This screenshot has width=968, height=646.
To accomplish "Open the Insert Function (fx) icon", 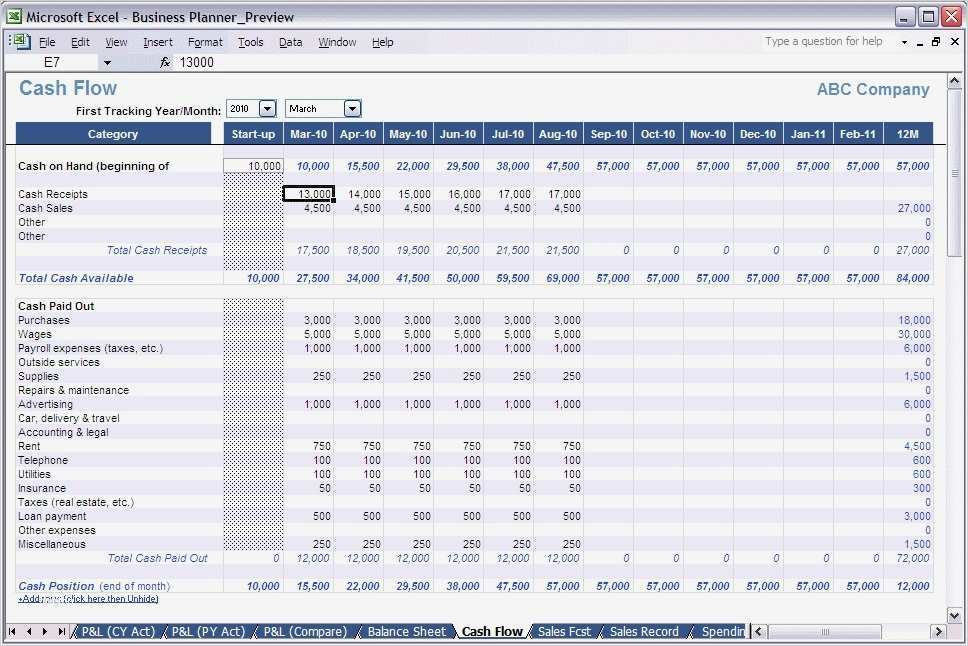I will [x=164, y=62].
